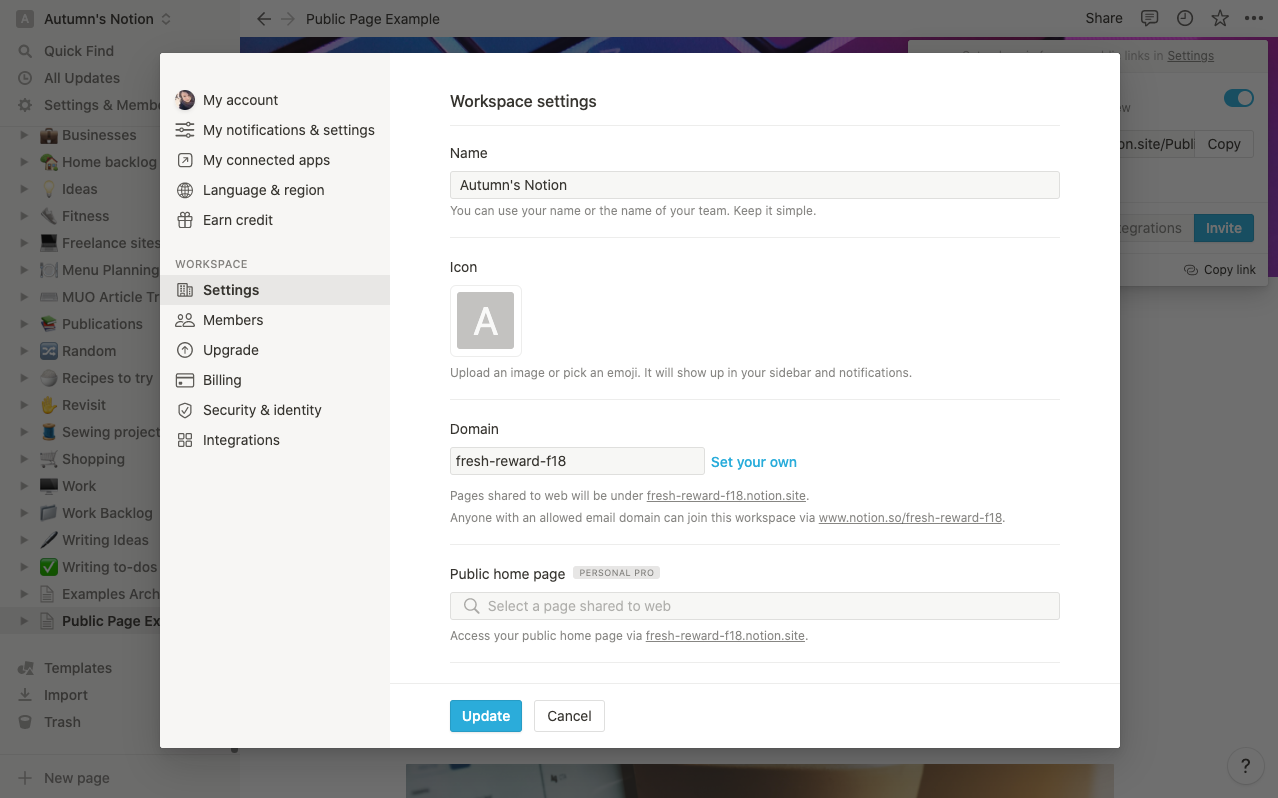Create a New page with the plus icon

tap(25, 777)
